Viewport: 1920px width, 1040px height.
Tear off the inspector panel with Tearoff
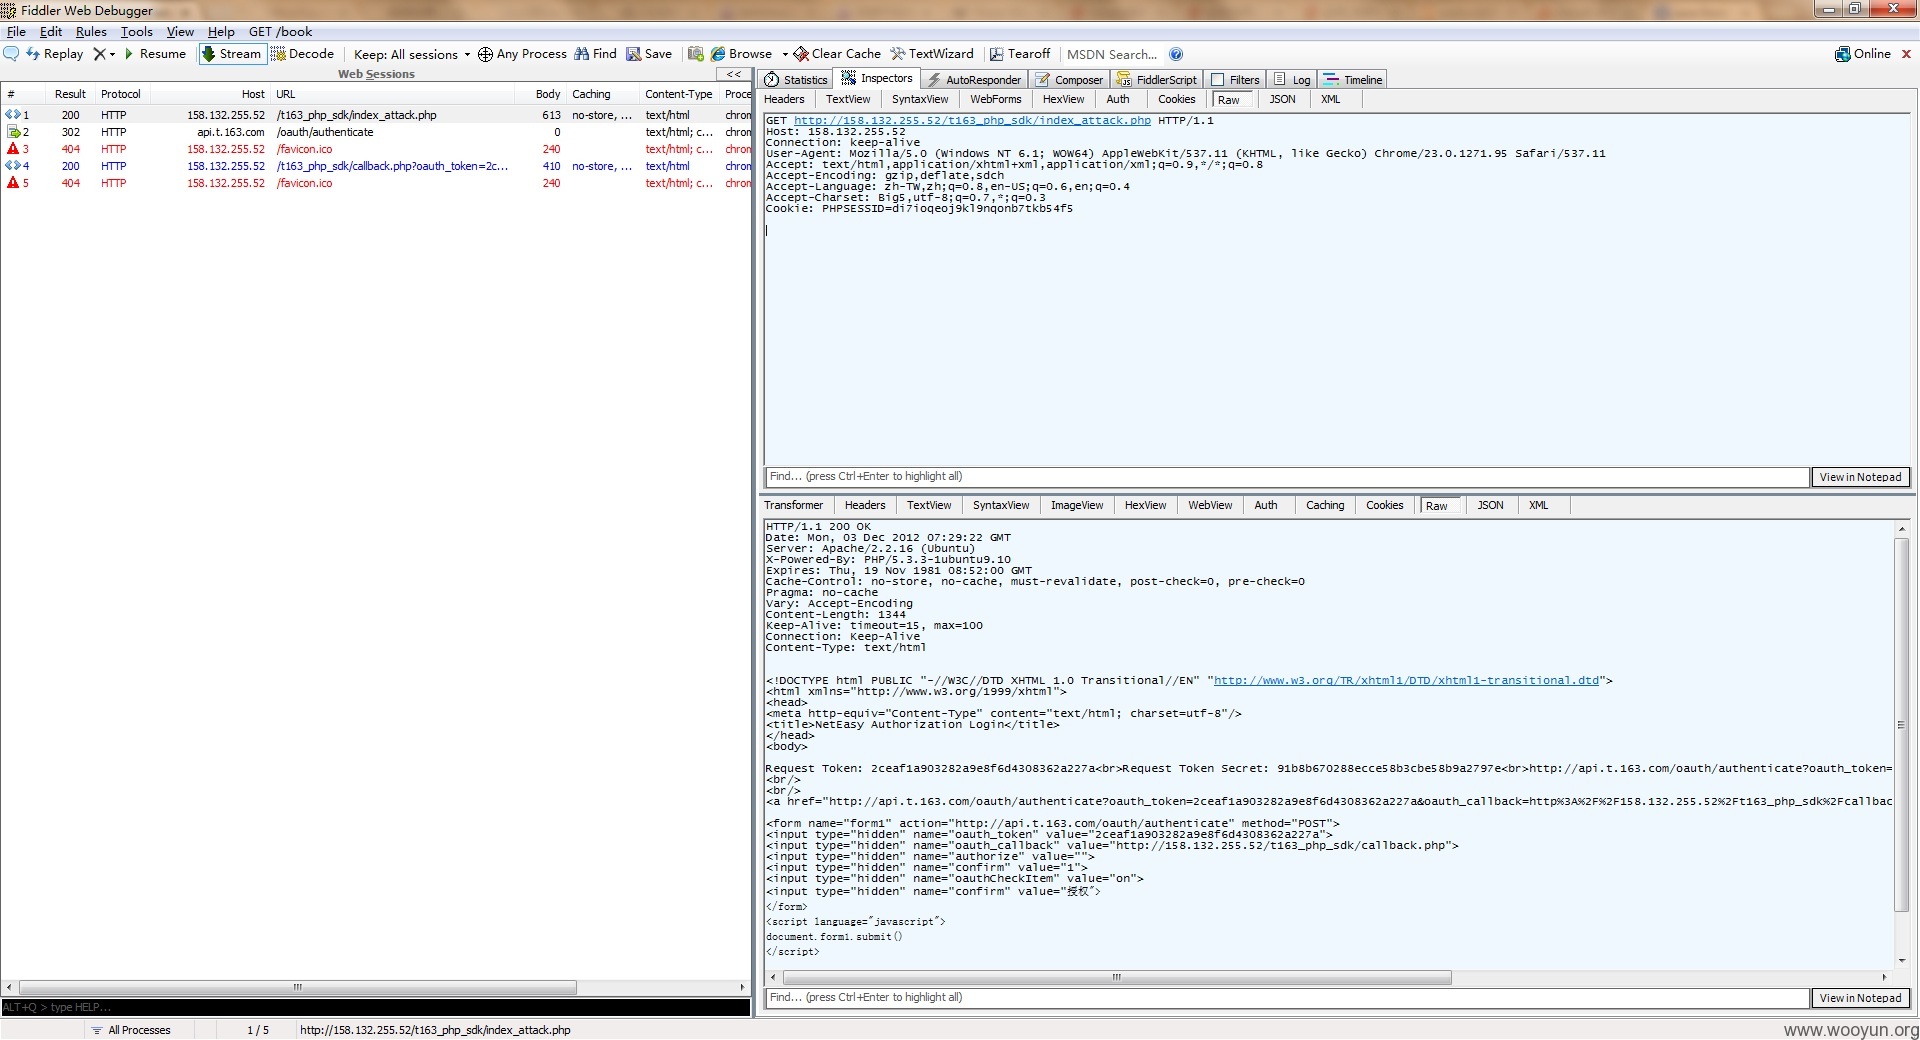[1020, 54]
